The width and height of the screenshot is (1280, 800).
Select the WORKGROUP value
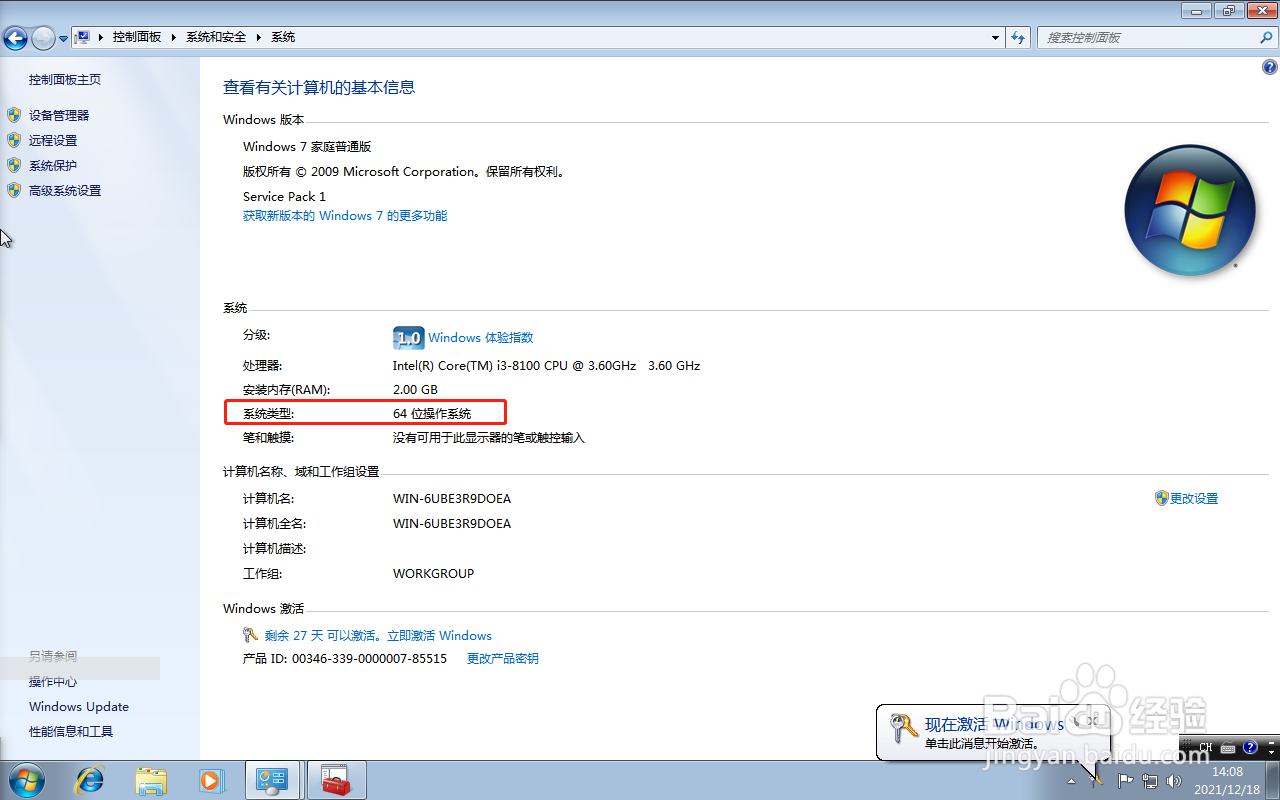click(434, 573)
